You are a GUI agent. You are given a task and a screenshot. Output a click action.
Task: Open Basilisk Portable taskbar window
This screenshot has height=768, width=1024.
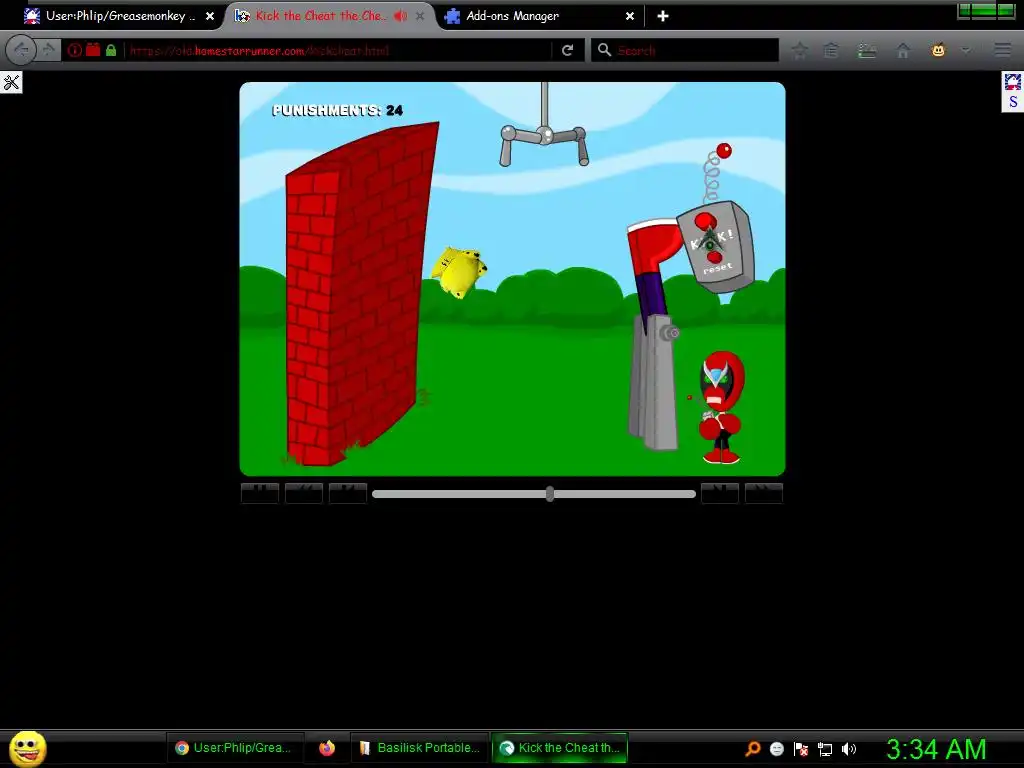pyautogui.click(x=419, y=748)
